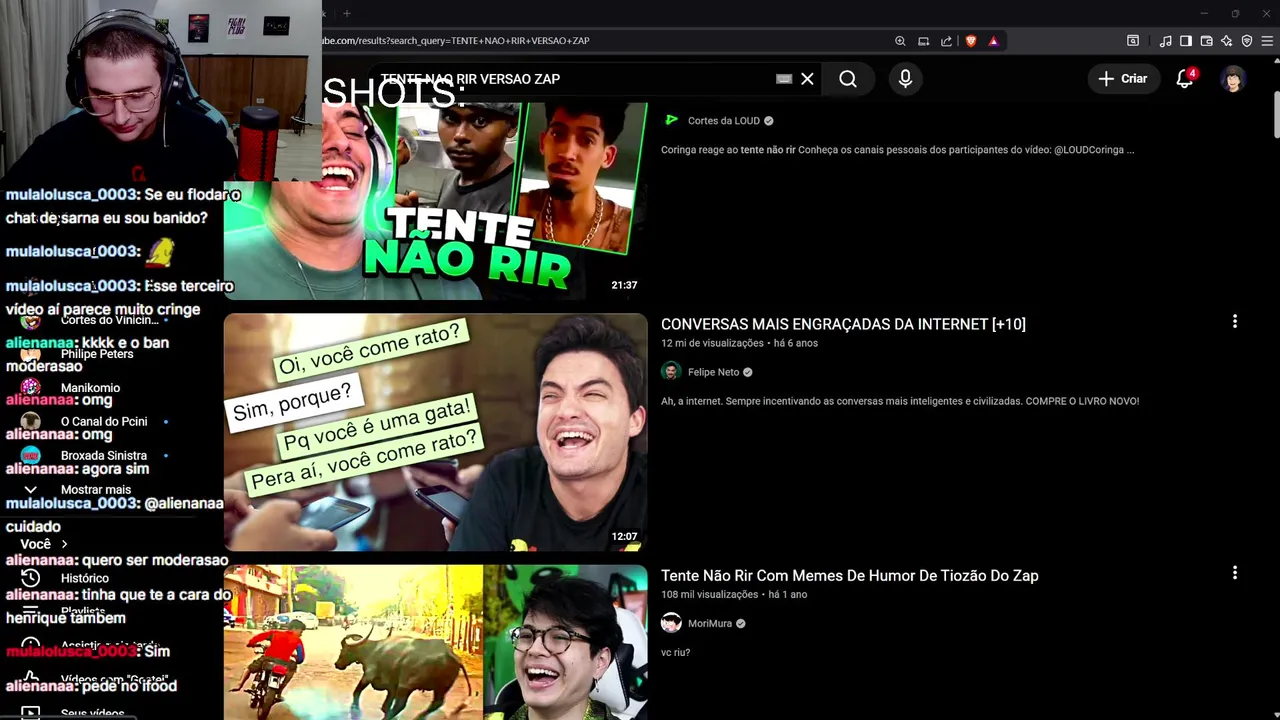Open the Cortes da LOUD channel link

(x=724, y=121)
